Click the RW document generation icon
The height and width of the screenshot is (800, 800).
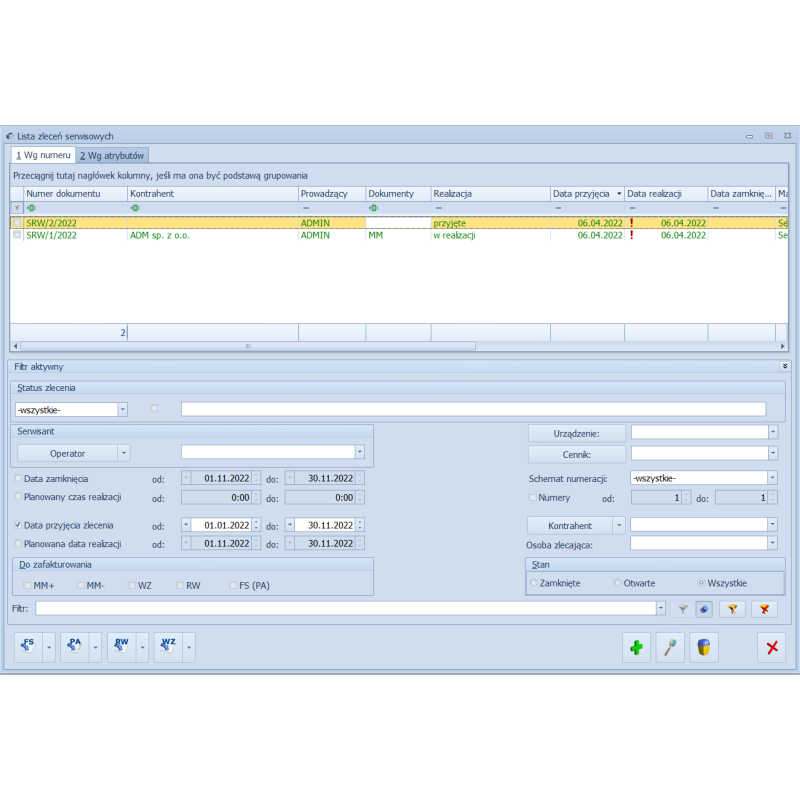click(x=120, y=647)
